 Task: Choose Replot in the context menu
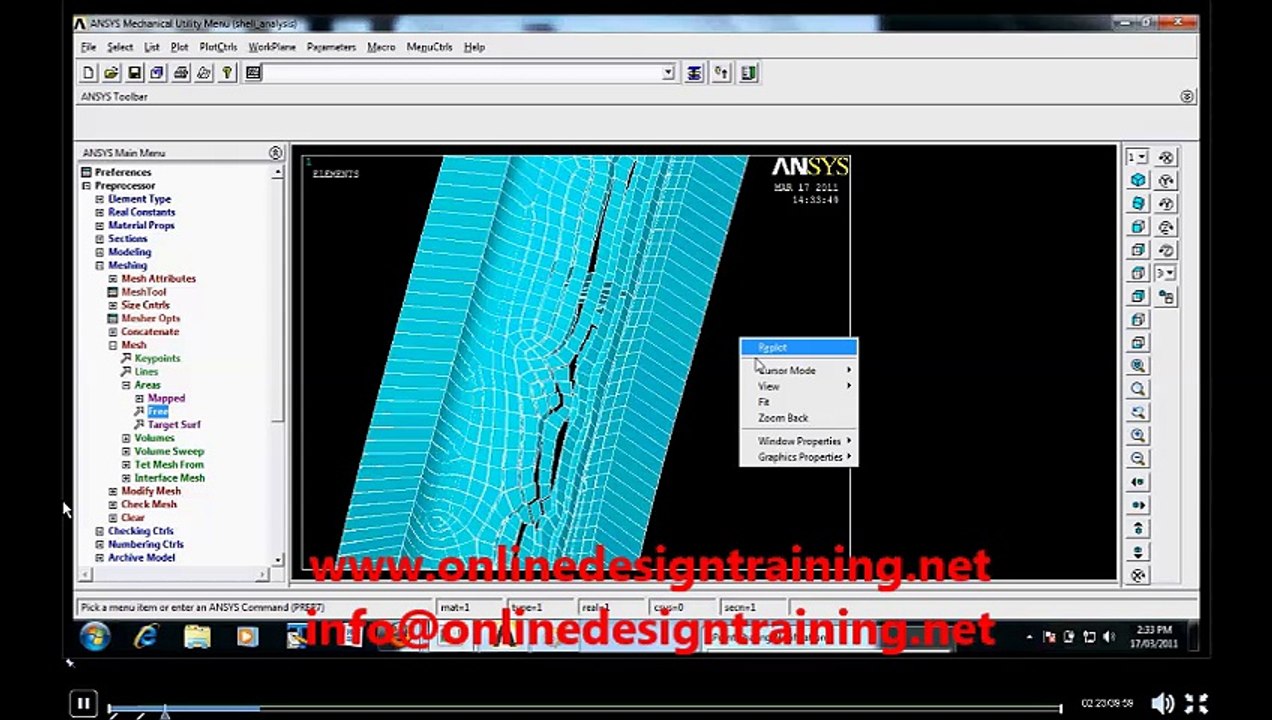pos(798,347)
